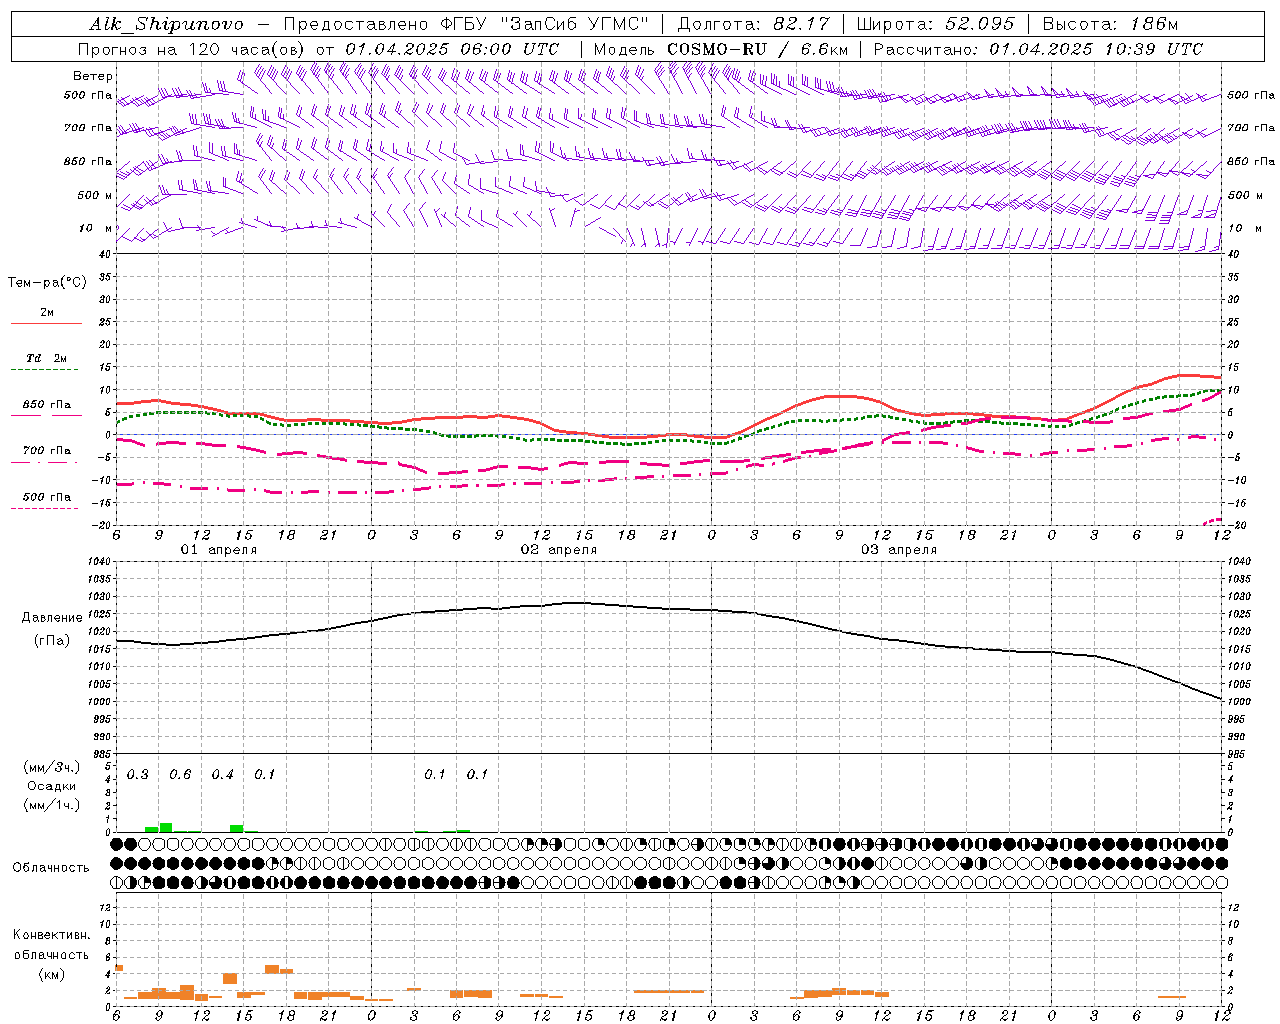Click the (мм/3ч.) precipitation unit label
The image size is (1280, 1024).
point(52,768)
